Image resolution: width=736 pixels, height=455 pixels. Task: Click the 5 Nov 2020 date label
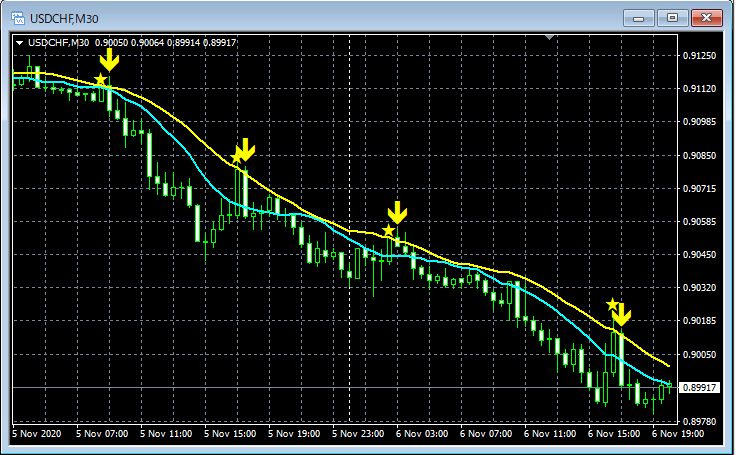(37, 433)
